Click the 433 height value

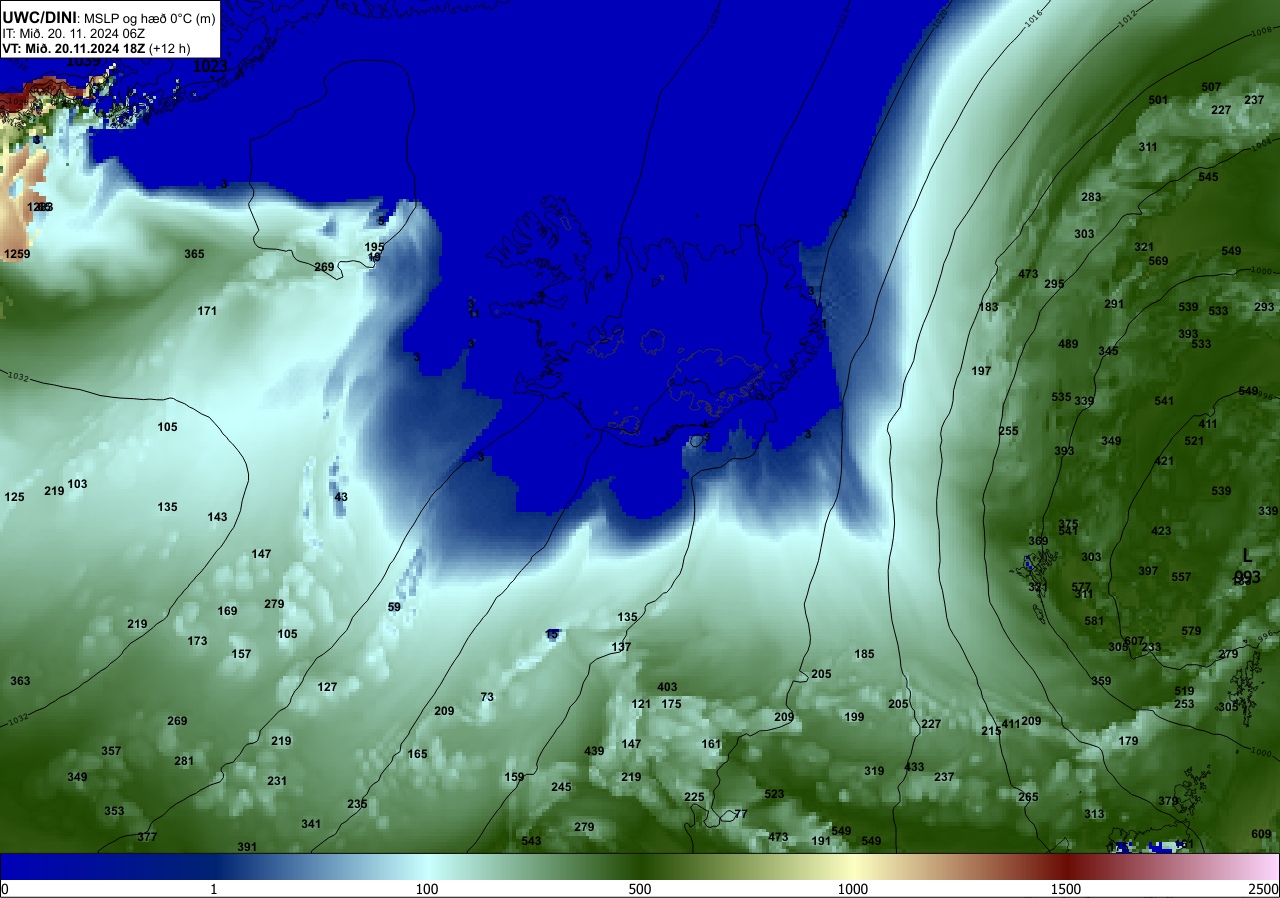pos(914,767)
